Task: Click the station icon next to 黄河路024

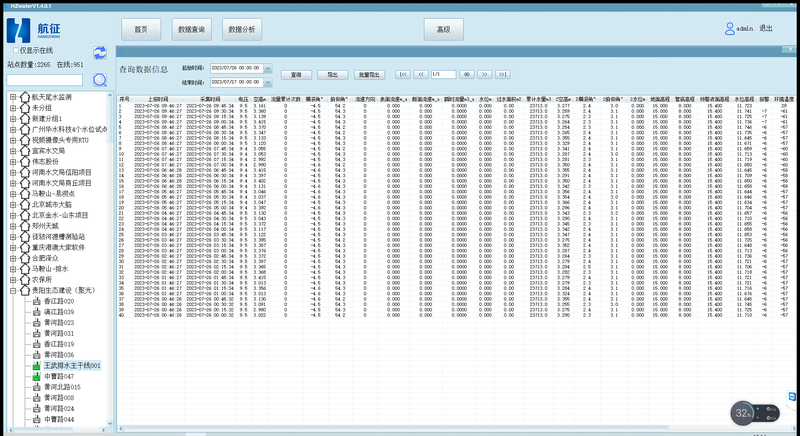Action: pos(37,408)
